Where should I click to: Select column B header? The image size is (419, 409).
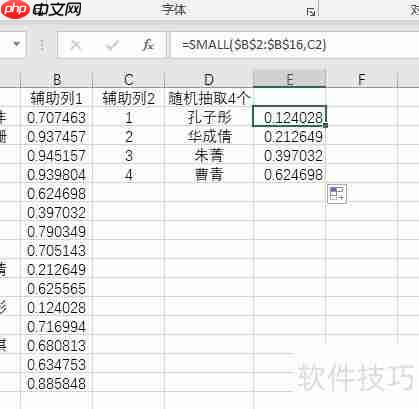click(57, 79)
